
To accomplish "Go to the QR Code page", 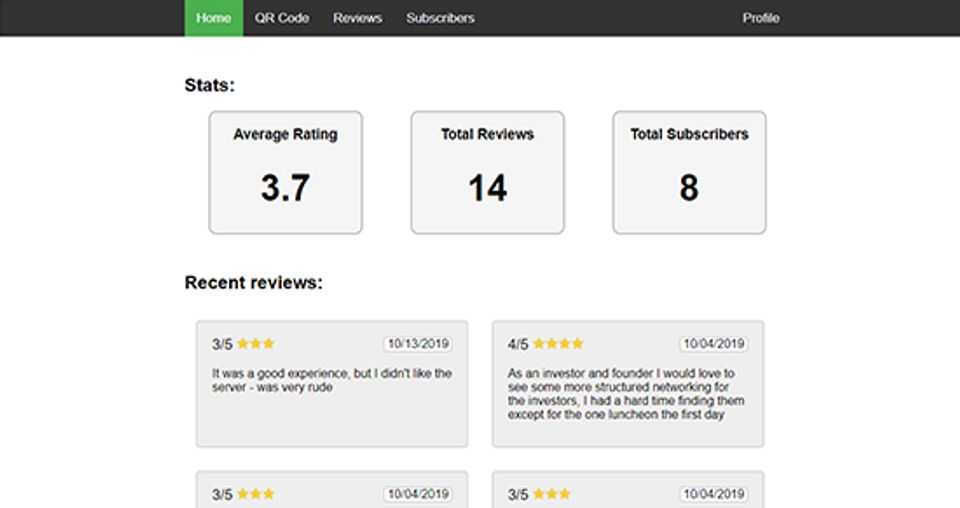I will (282, 18).
